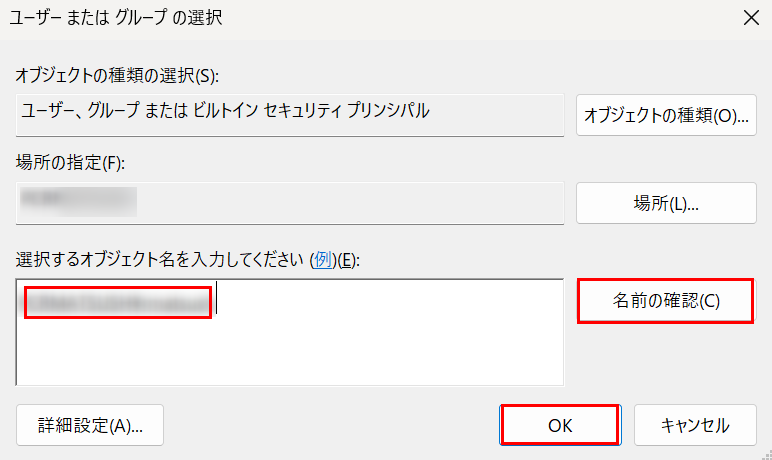Image resolution: width=772 pixels, height=460 pixels.
Task: Click the blurred object name entered in the text box
Action: (118, 302)
